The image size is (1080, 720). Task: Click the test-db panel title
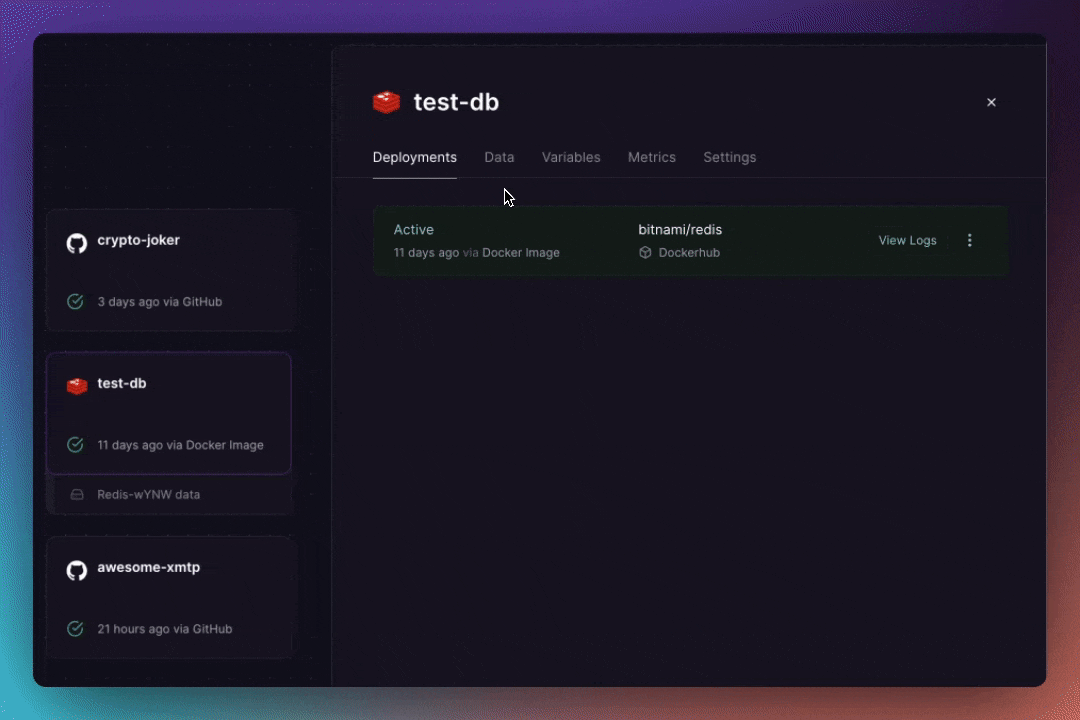[x=456, y=102]
